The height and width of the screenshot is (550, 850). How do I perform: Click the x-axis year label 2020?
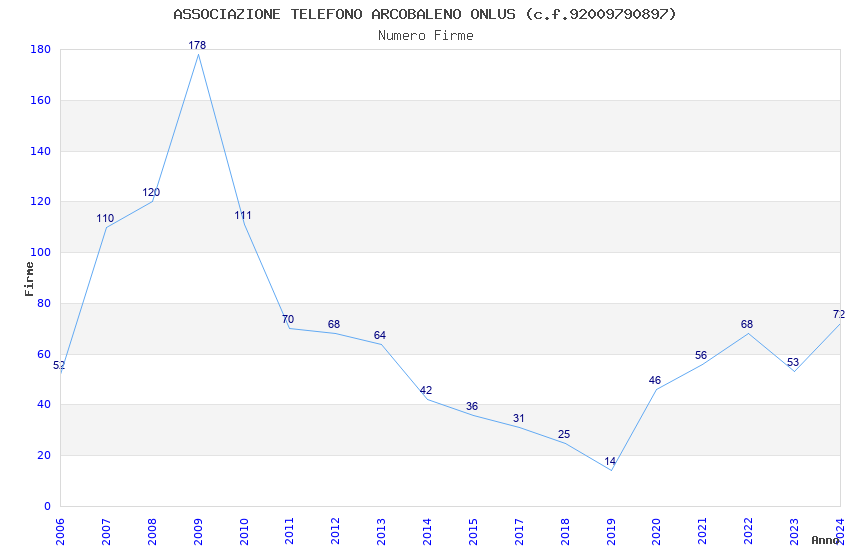[656, 531]
